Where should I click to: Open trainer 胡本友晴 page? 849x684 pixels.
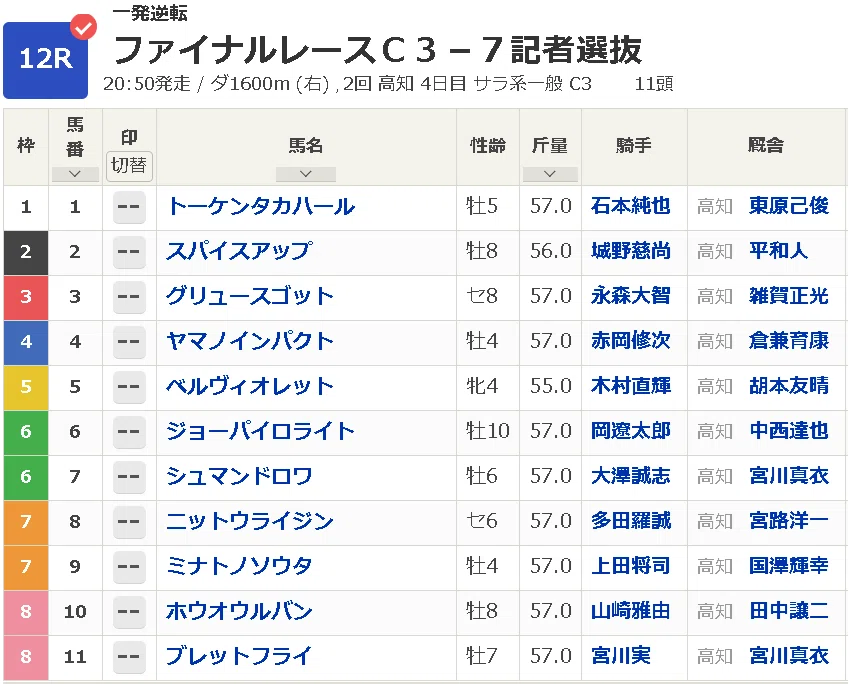(x=789, y=386)
